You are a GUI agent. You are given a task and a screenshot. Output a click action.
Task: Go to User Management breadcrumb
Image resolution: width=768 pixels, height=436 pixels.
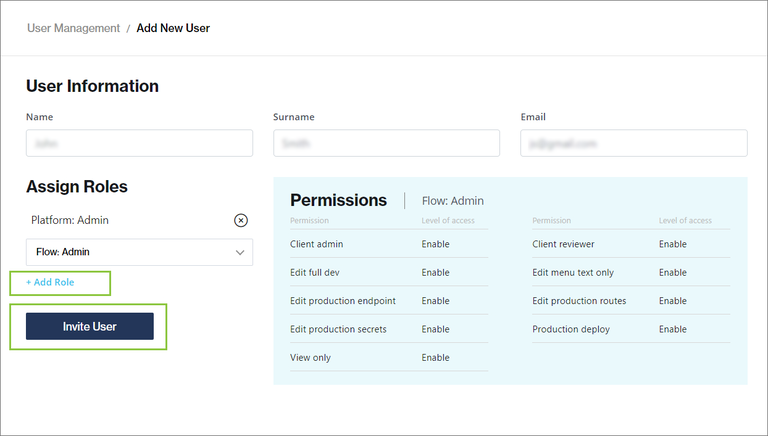(73, 28)
